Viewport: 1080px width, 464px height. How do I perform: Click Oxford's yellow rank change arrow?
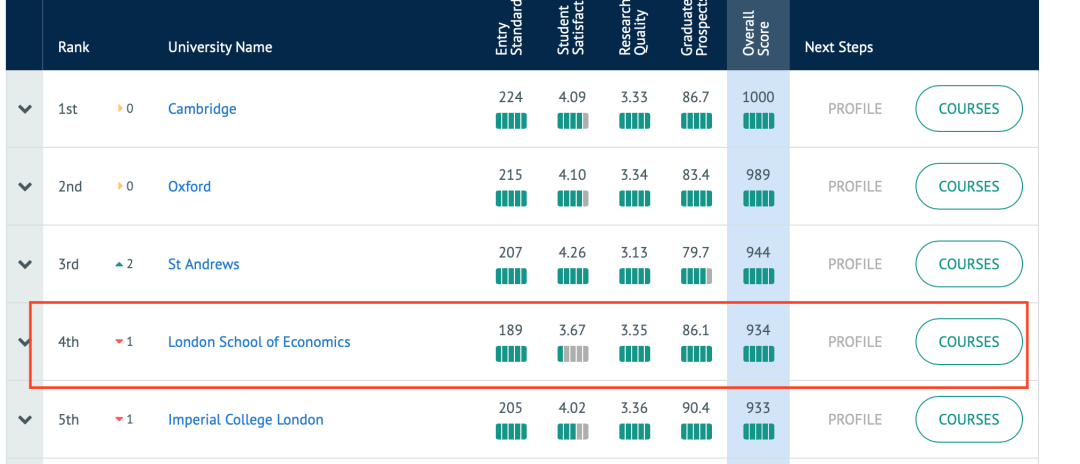tap(121, 187)
